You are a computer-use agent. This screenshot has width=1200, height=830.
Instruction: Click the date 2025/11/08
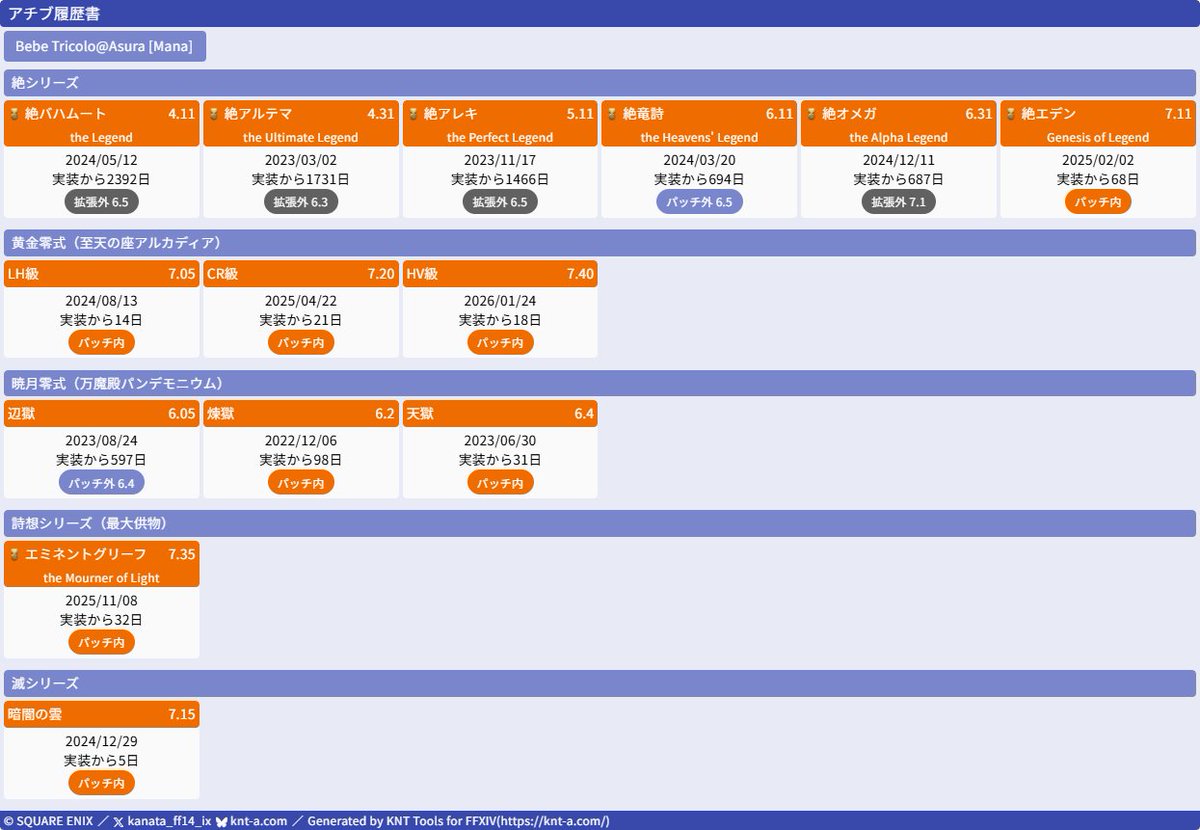pos(101,601)
